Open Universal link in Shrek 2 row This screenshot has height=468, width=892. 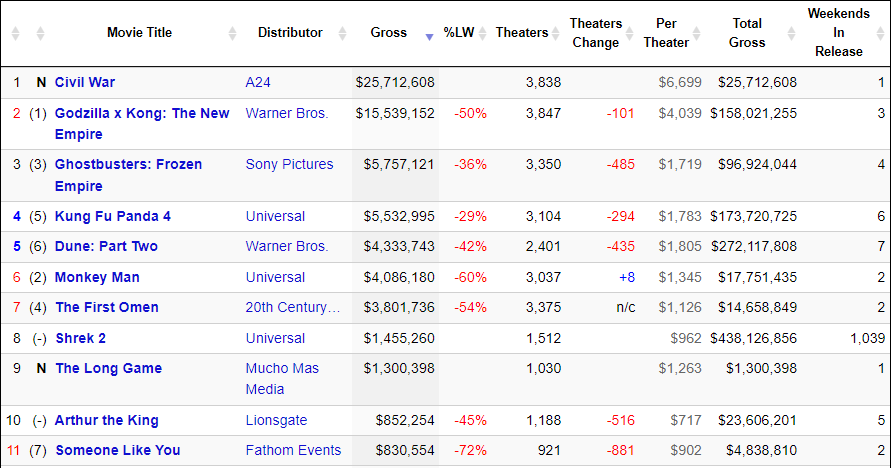click(275, 338)
